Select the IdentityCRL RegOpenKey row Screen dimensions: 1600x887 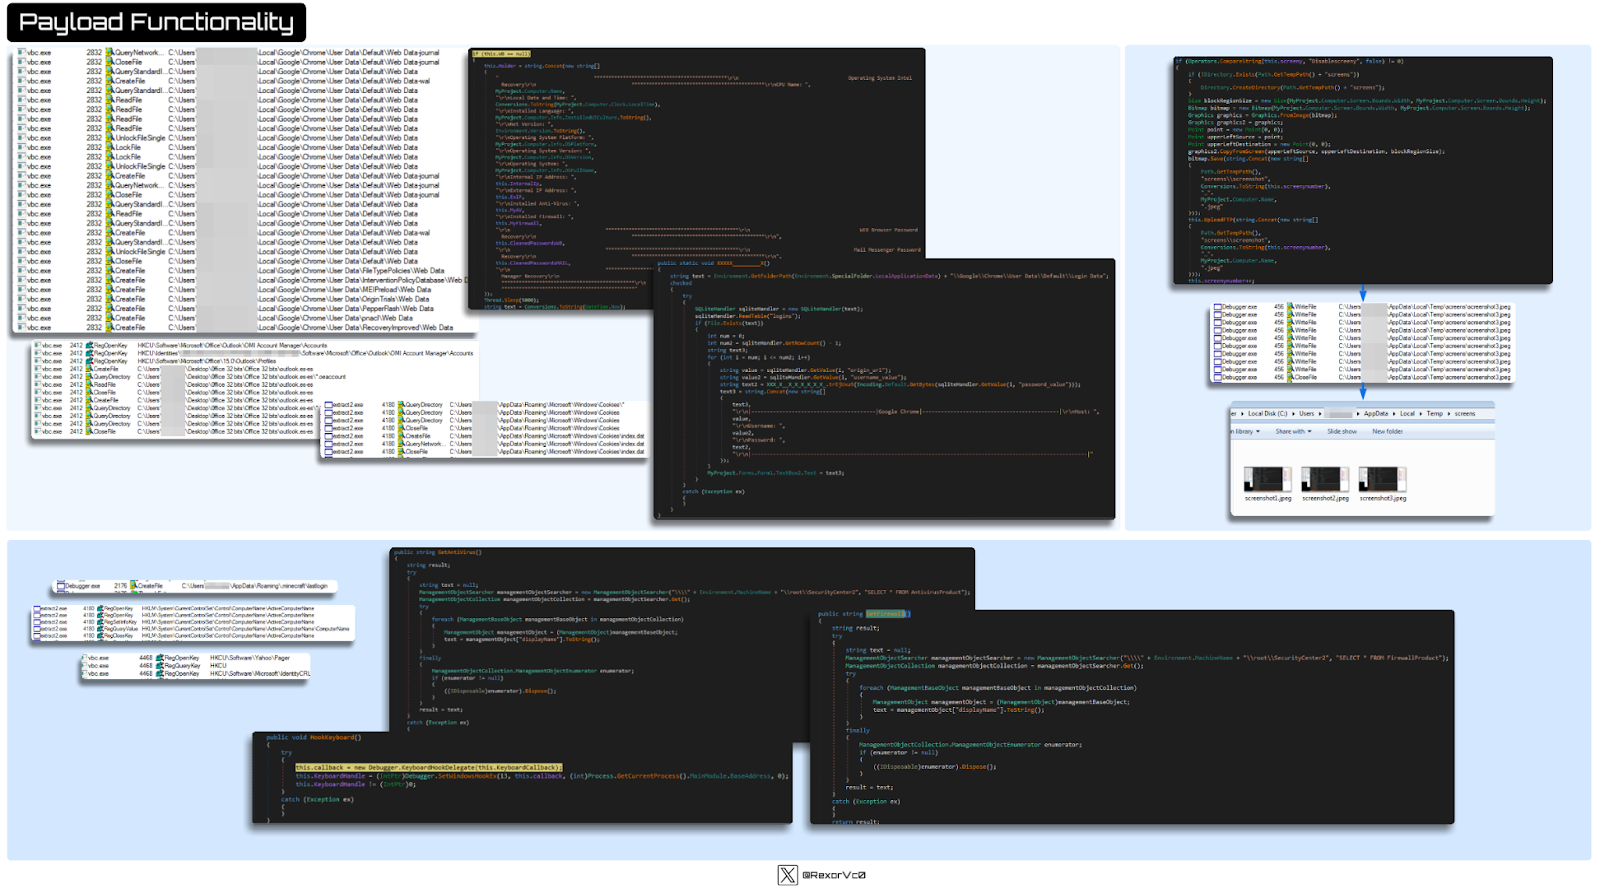(196, 674)
